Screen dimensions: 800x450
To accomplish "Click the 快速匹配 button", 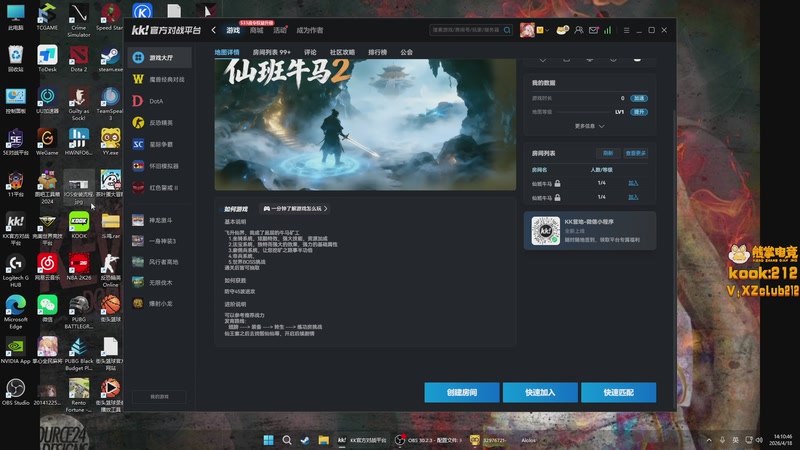I will (x=618, y=392).
